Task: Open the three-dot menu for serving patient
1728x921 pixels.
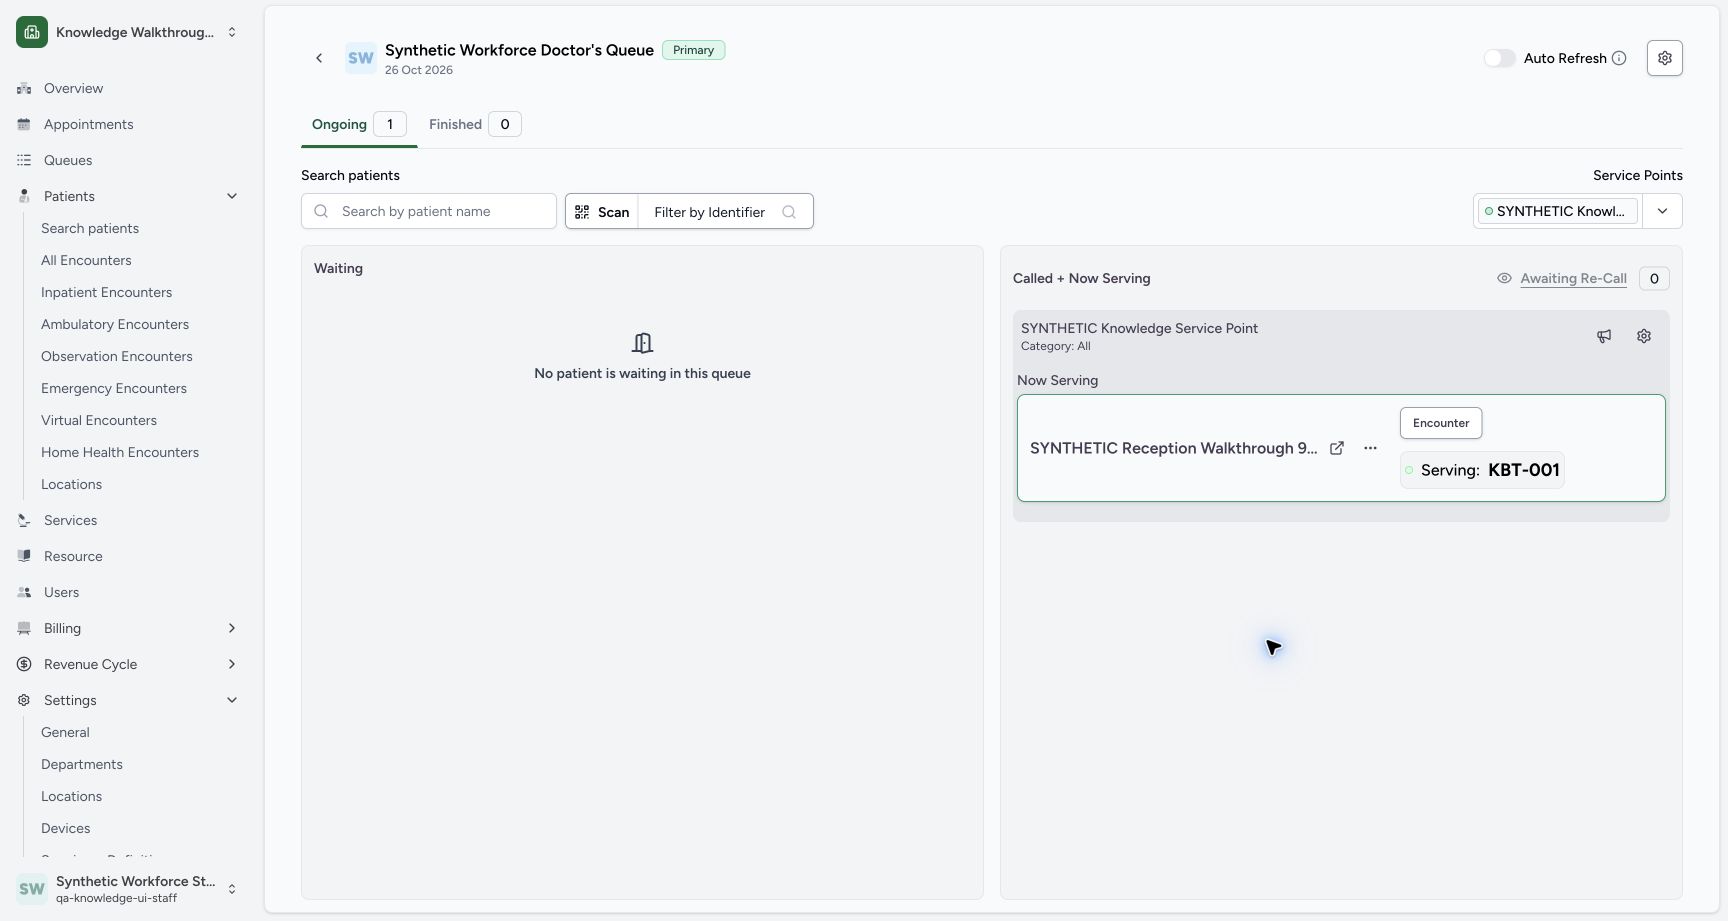Action: click(1370, 448)
